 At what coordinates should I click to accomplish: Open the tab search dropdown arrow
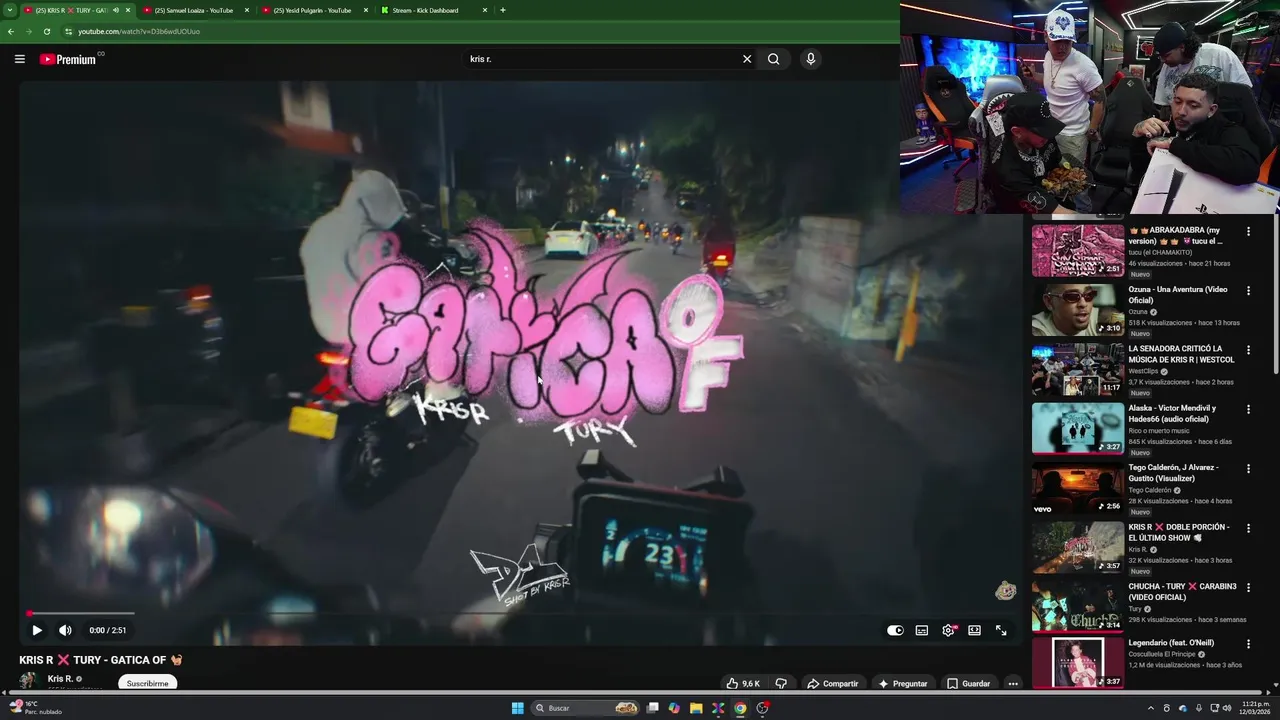9,10
